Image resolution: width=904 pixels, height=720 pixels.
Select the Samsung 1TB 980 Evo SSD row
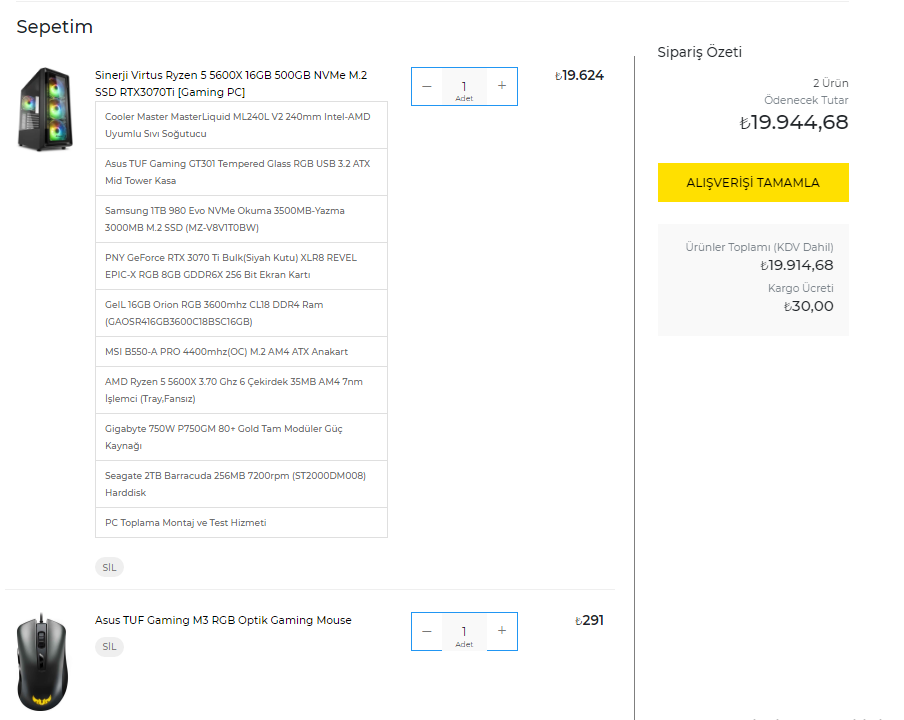coord(241,219)
